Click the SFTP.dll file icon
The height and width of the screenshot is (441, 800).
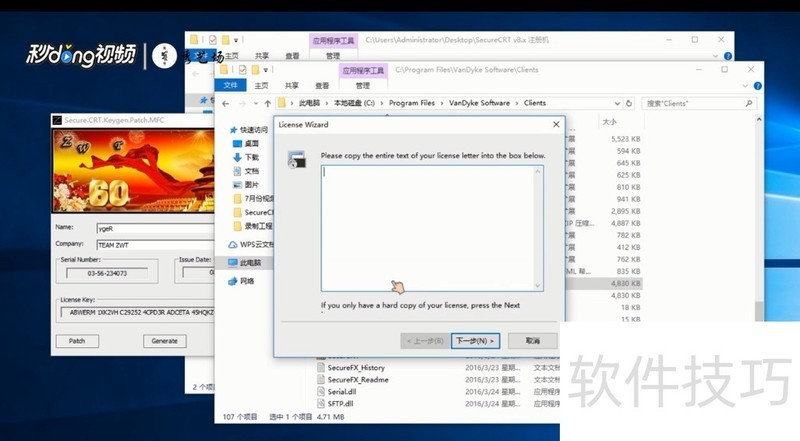[x=321, y=403]
